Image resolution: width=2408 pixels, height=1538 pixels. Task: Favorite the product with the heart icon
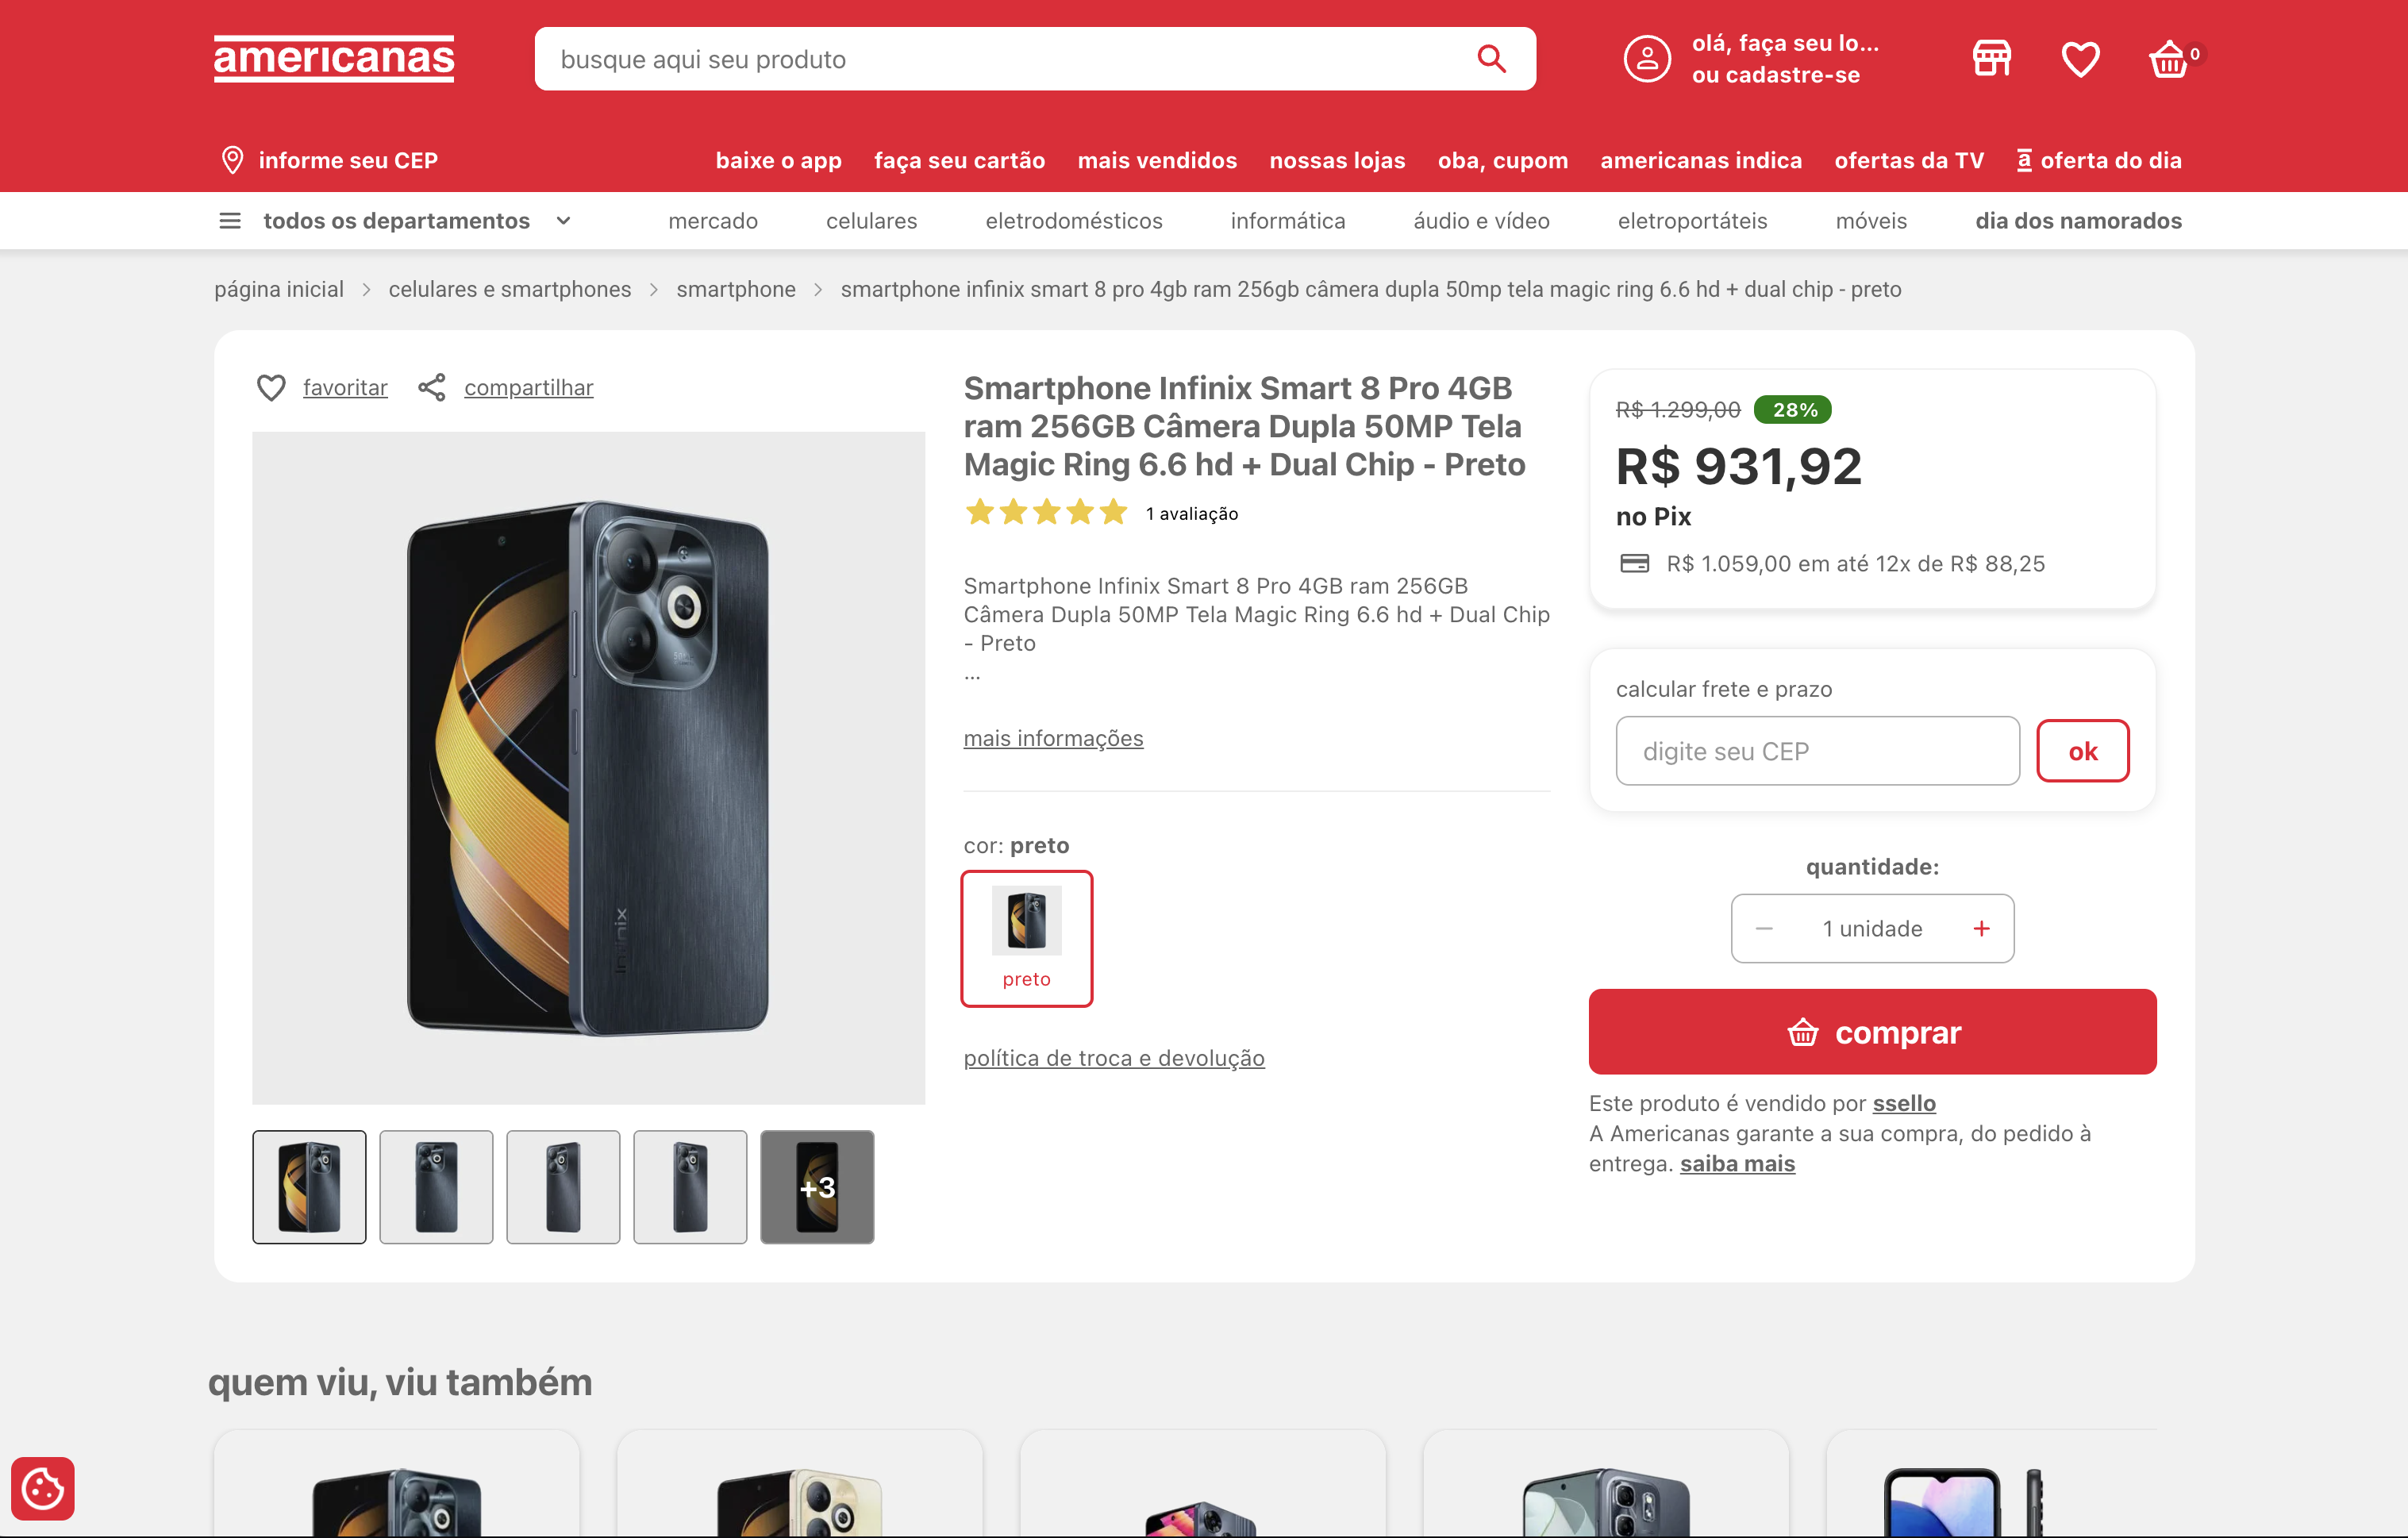[x=271, y=387]
